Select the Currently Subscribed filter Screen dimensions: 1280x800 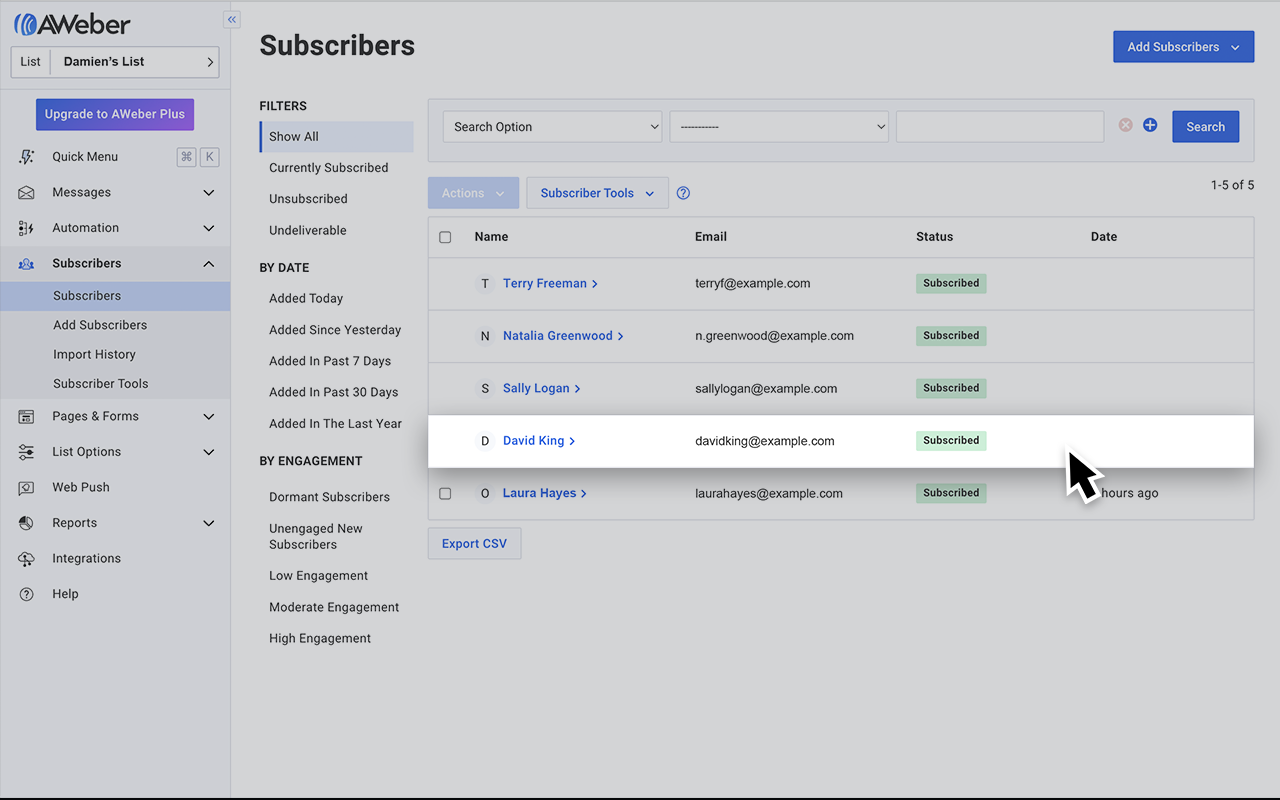pyautogui.click(x=328, y=168)
